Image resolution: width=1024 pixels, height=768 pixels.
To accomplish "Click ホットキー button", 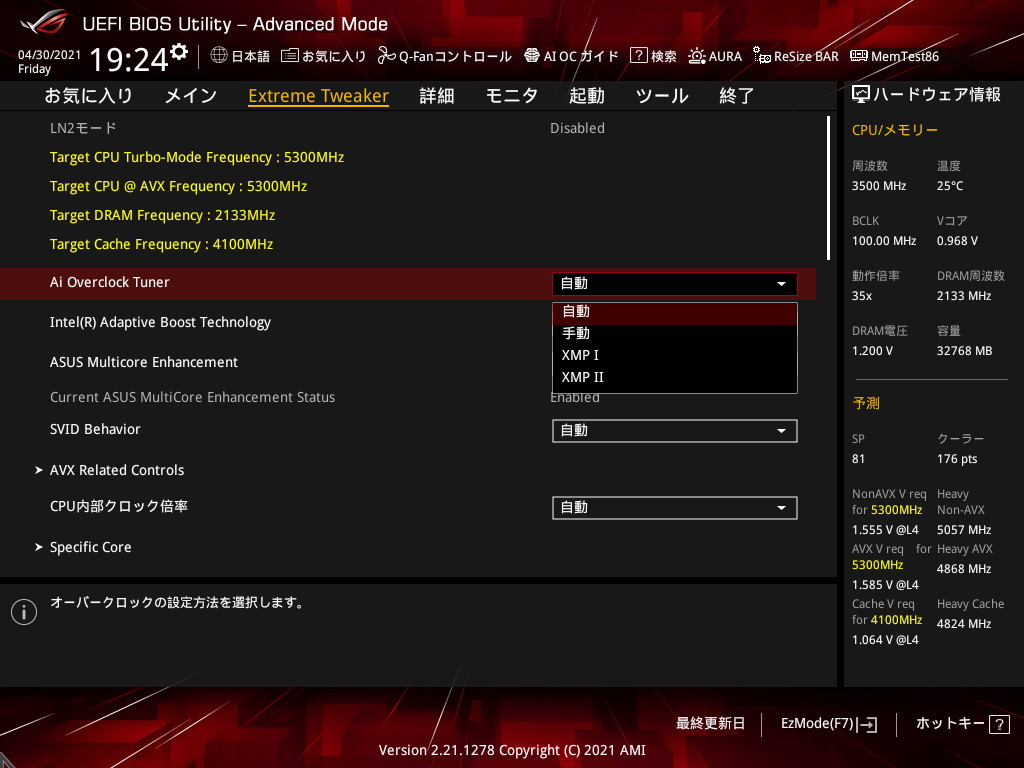I will click(x=963, y=724).
